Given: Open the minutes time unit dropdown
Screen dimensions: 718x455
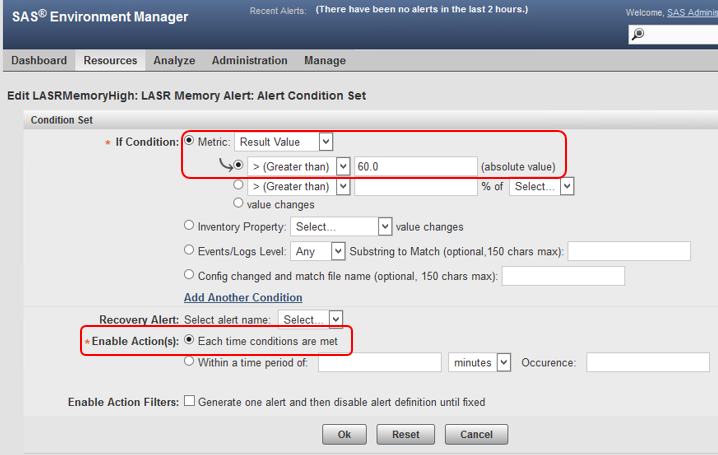Looking at the screenshot, I should pos(479,363).
